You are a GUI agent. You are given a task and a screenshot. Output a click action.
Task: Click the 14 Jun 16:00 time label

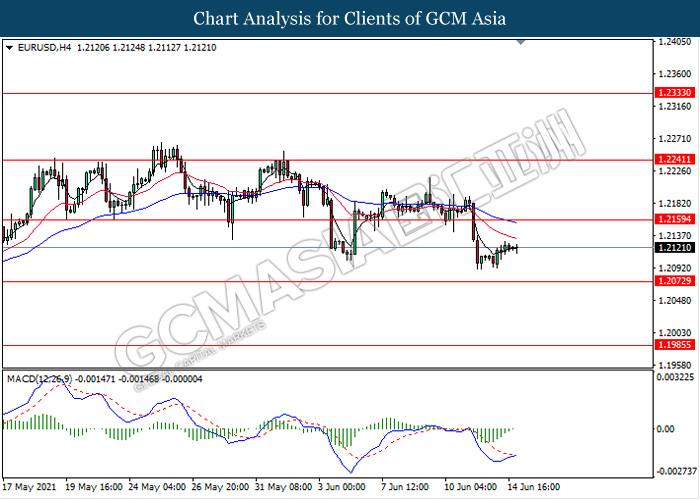533,487
